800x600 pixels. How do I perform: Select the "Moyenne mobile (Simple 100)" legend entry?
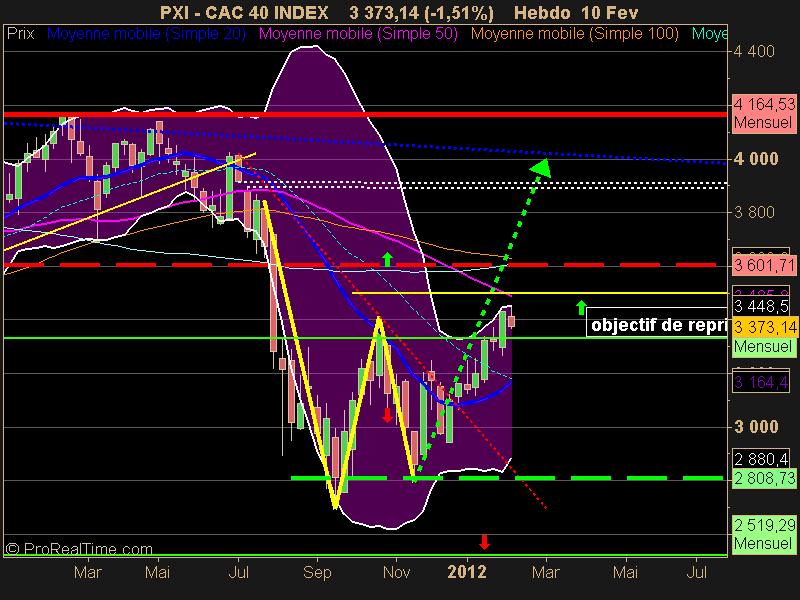click(574, 34)
